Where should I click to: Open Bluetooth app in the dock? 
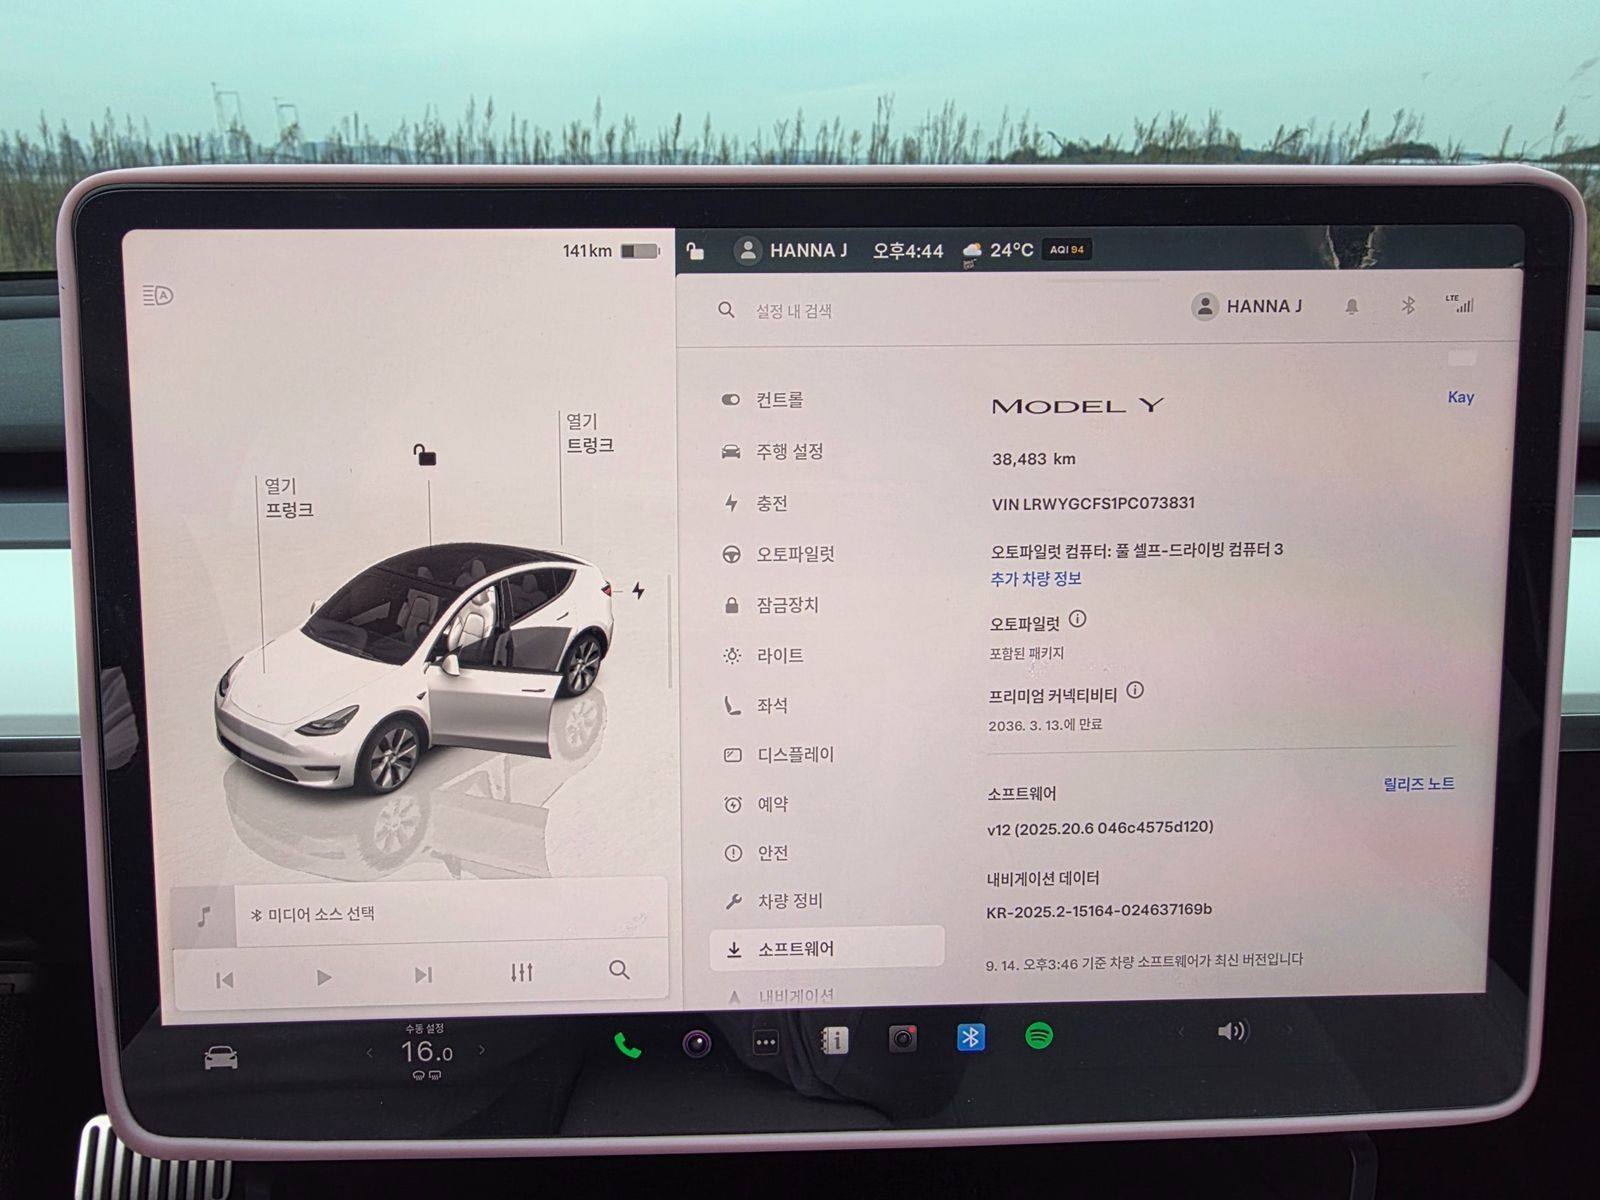click(970, 1038)
